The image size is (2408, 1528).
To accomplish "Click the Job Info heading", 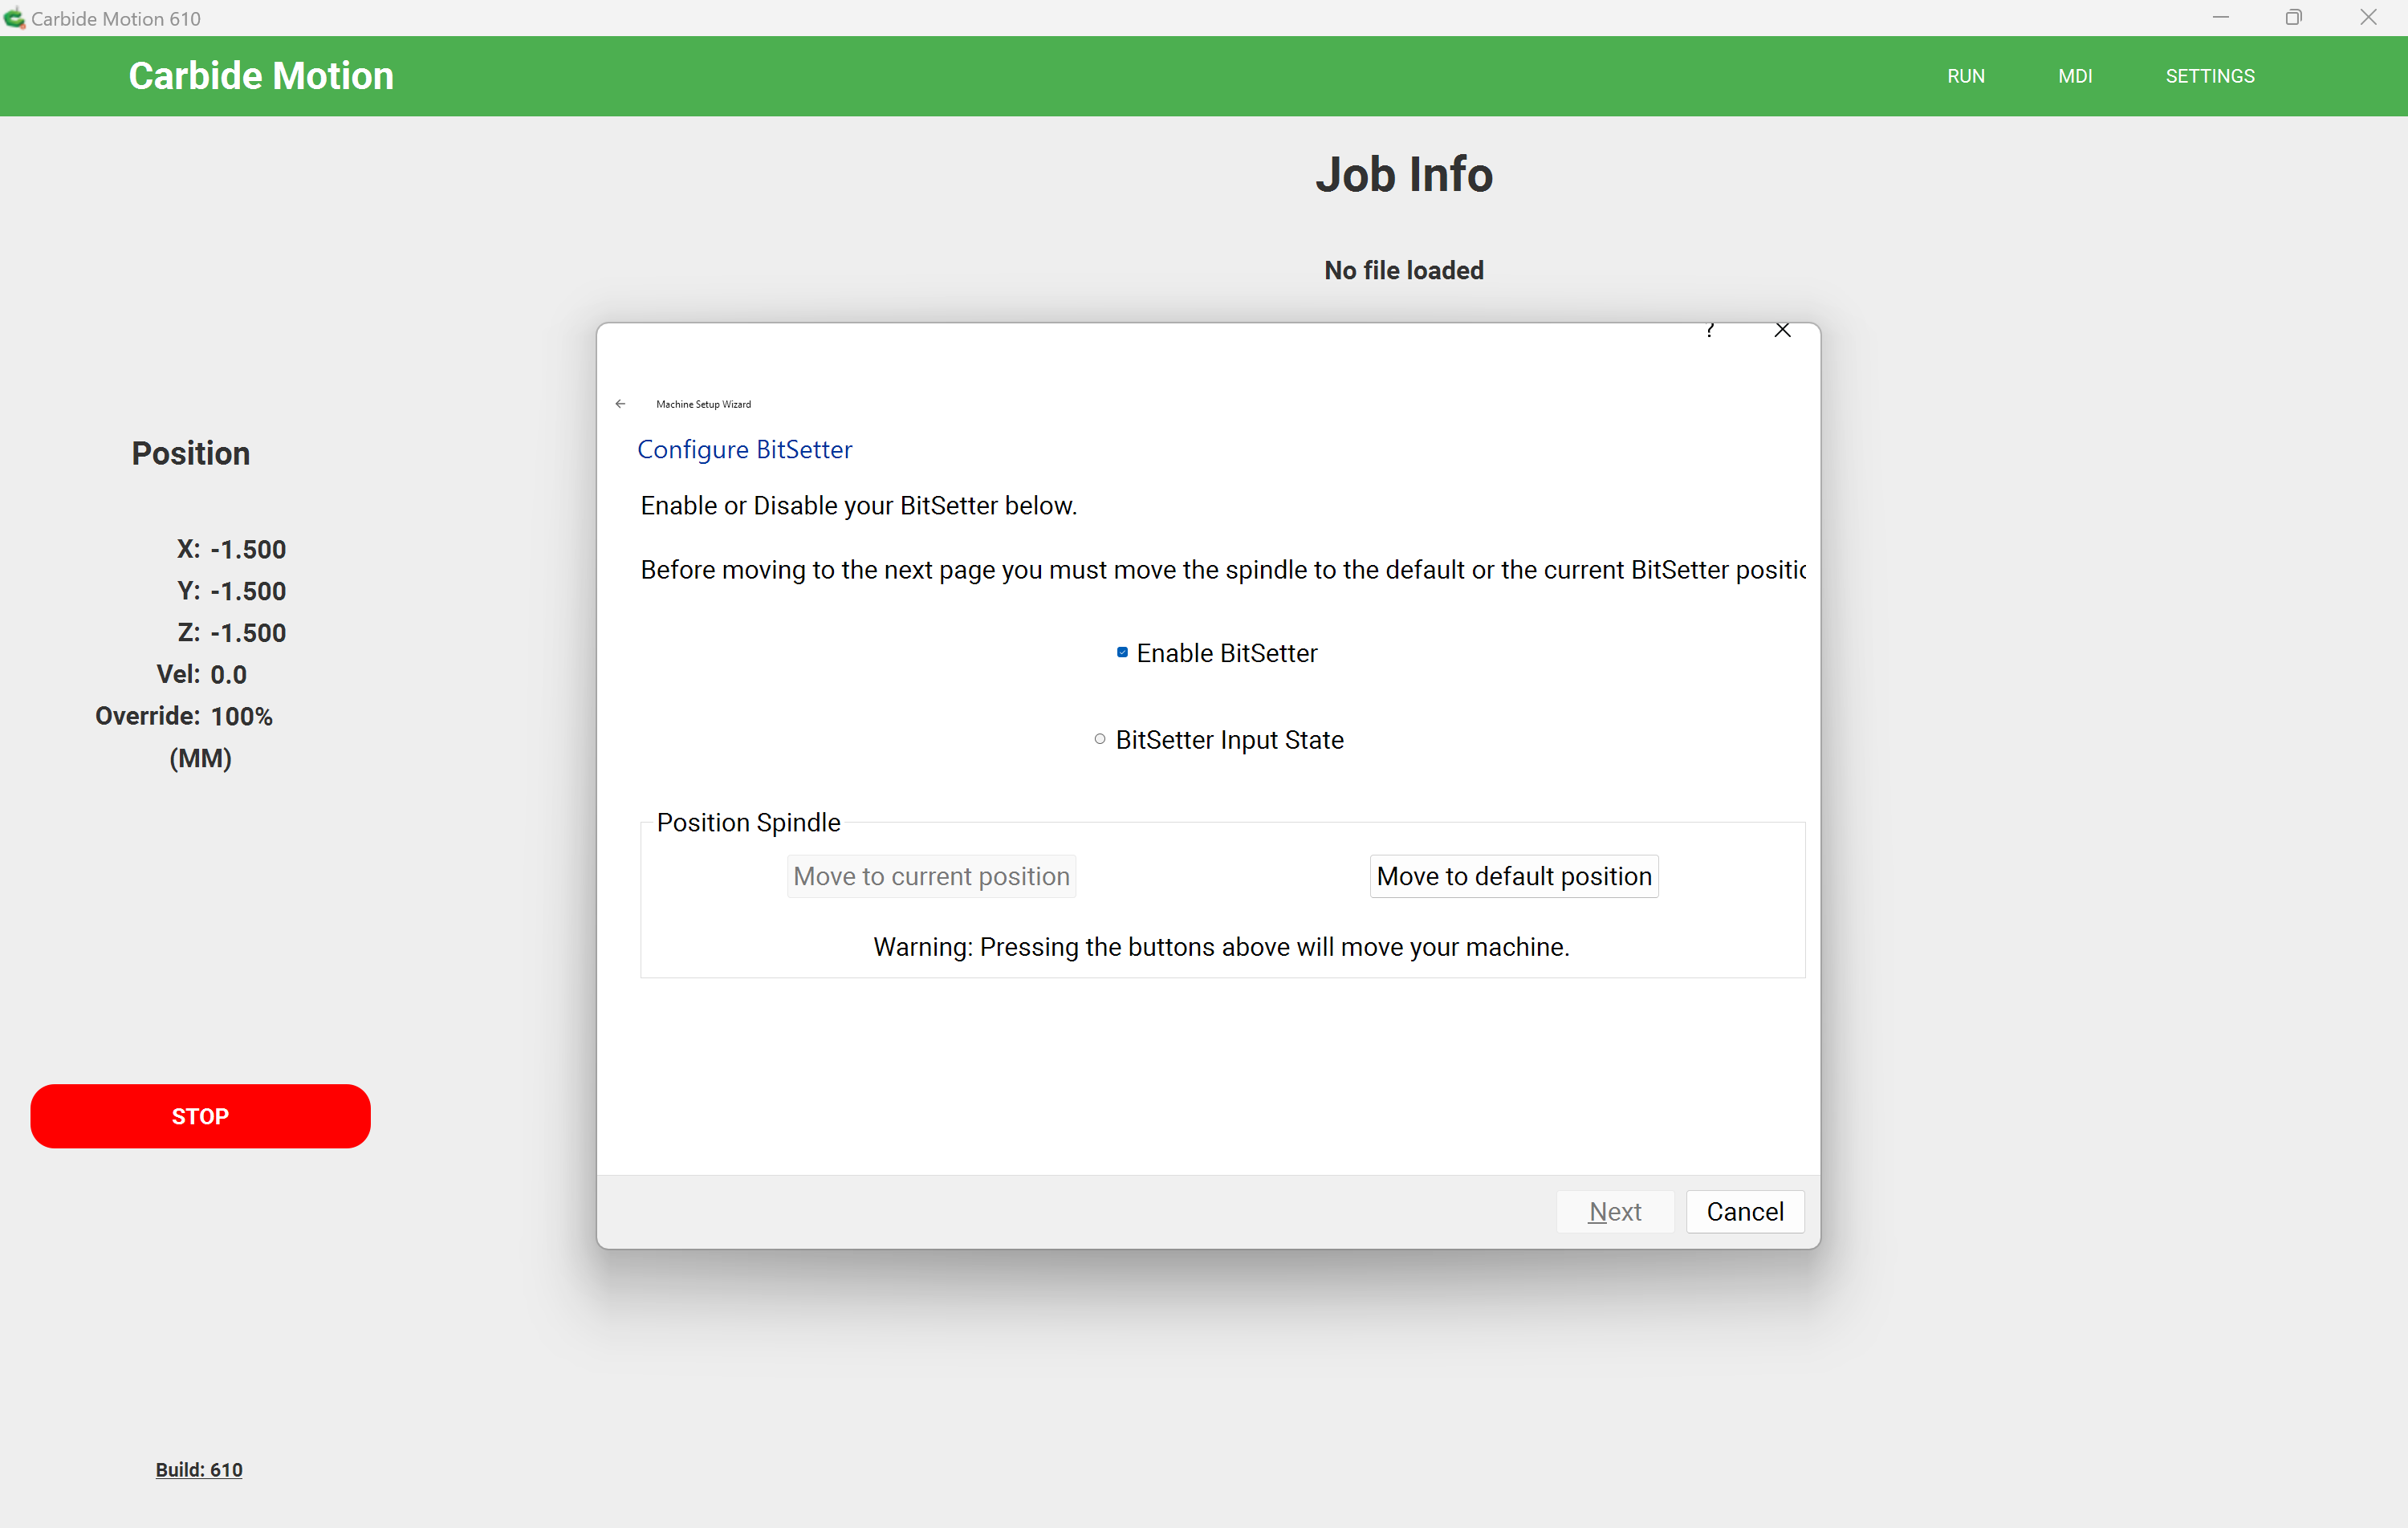I will [x=1403, y=174].
